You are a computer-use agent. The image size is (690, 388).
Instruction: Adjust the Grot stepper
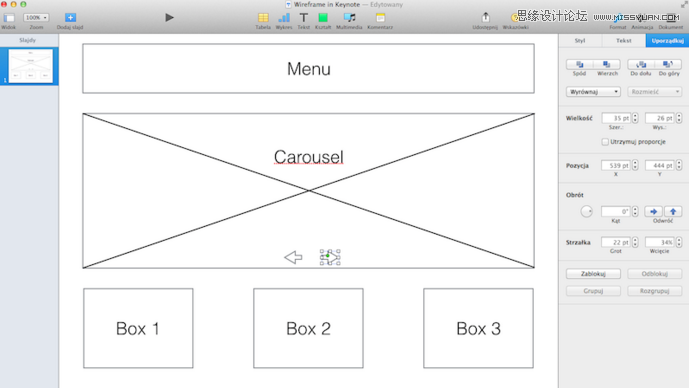coord(635,242)
